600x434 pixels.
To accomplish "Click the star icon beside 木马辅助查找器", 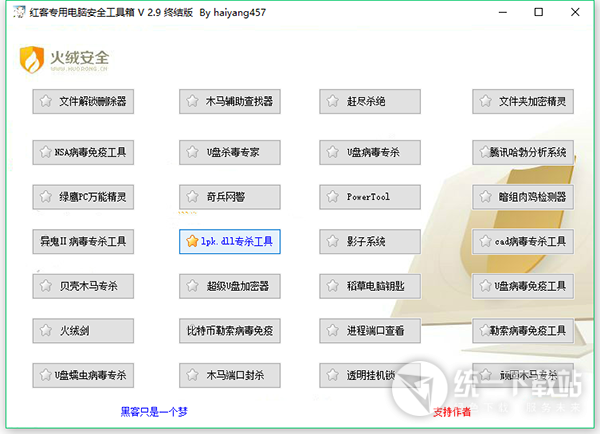I will tap(192, 101).
